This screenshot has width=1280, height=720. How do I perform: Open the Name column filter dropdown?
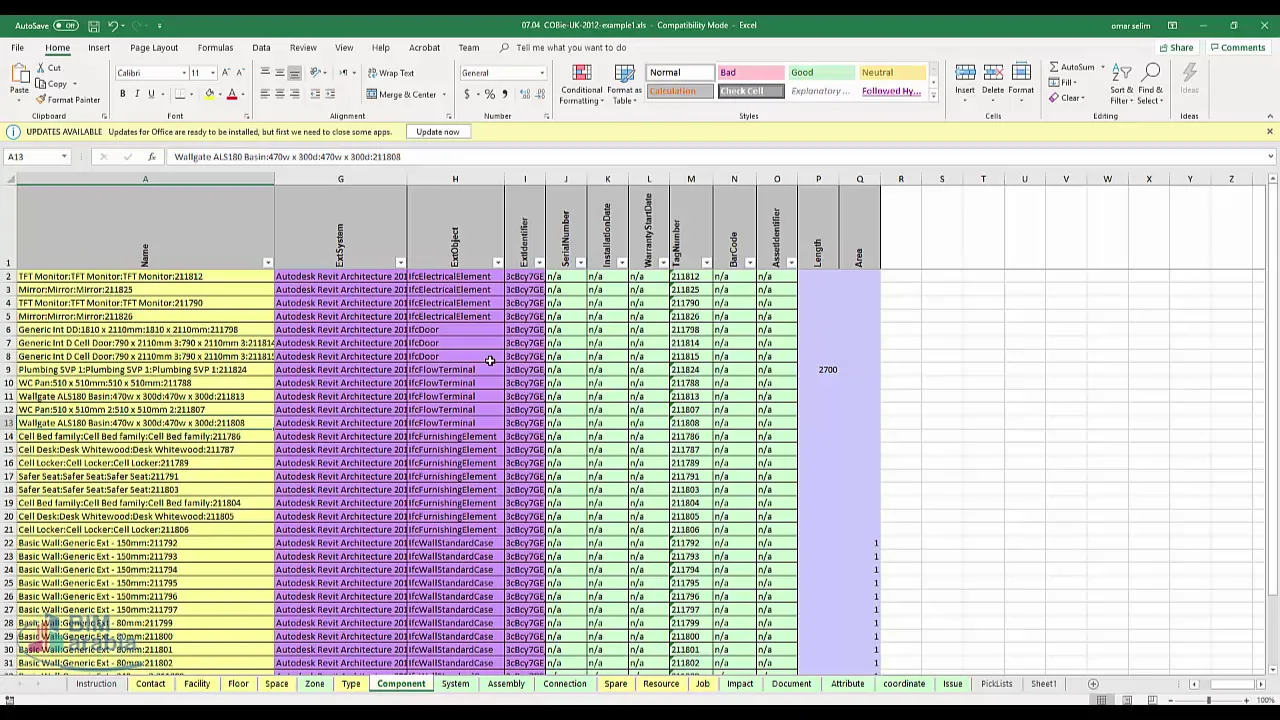tap(267, 263)
